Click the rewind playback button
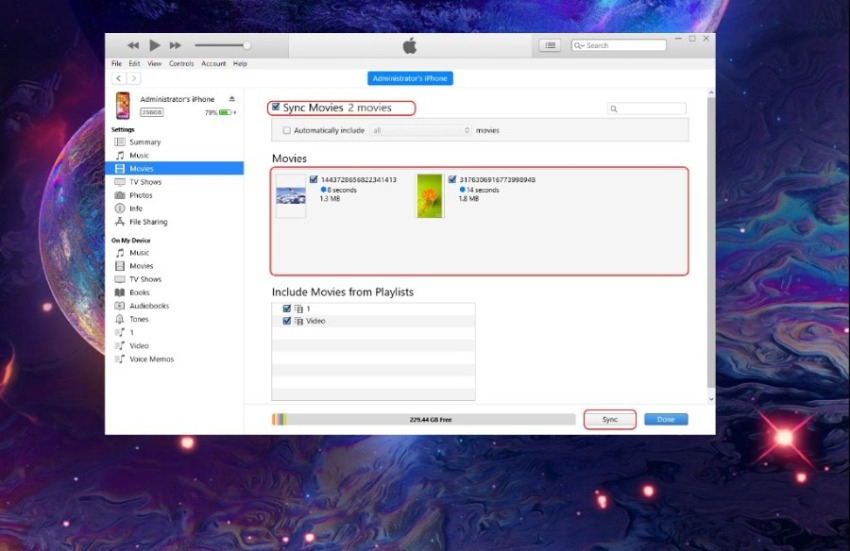Screen dimensions: 850x551 pos(133,46)
